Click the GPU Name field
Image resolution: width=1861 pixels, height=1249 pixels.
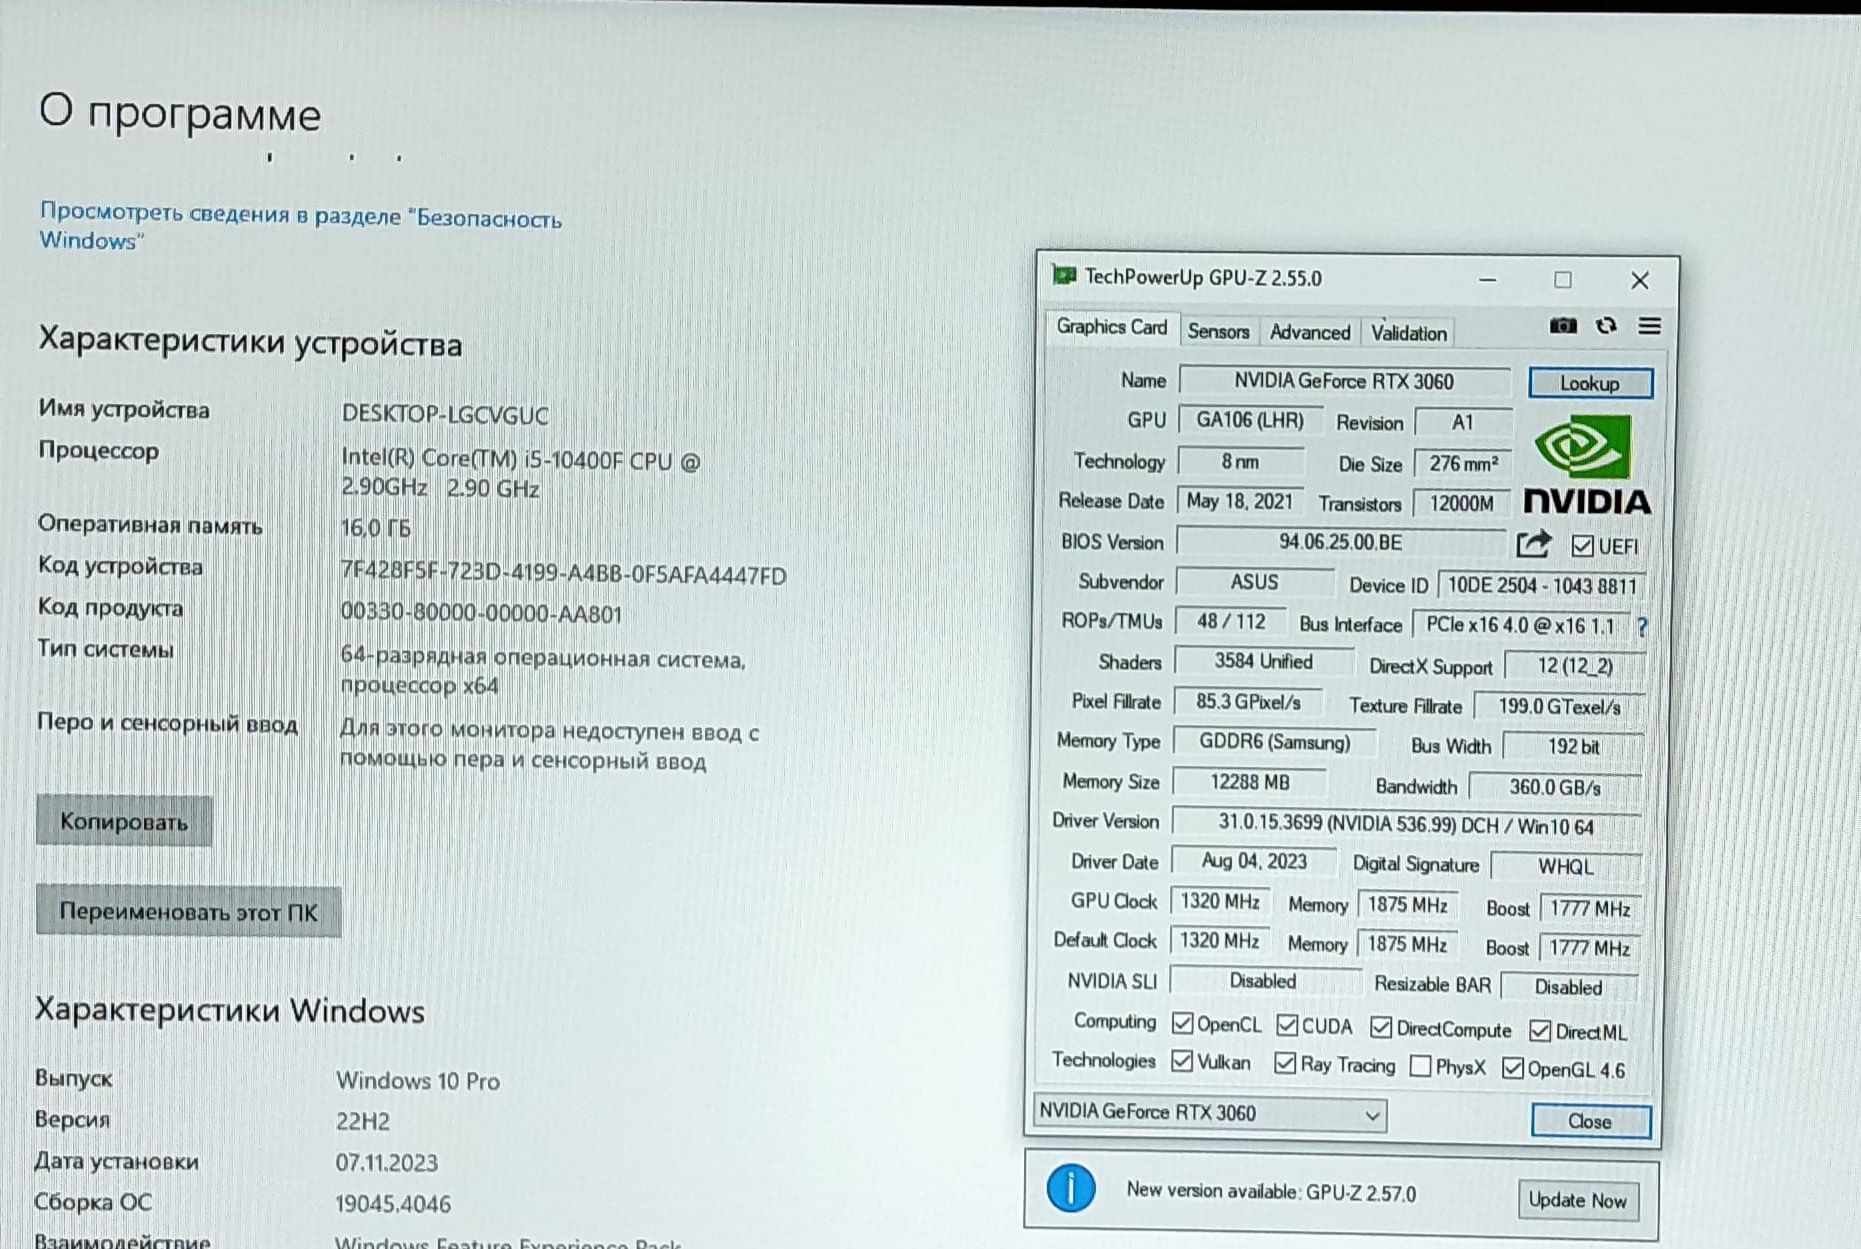[x=1344, y=381]
